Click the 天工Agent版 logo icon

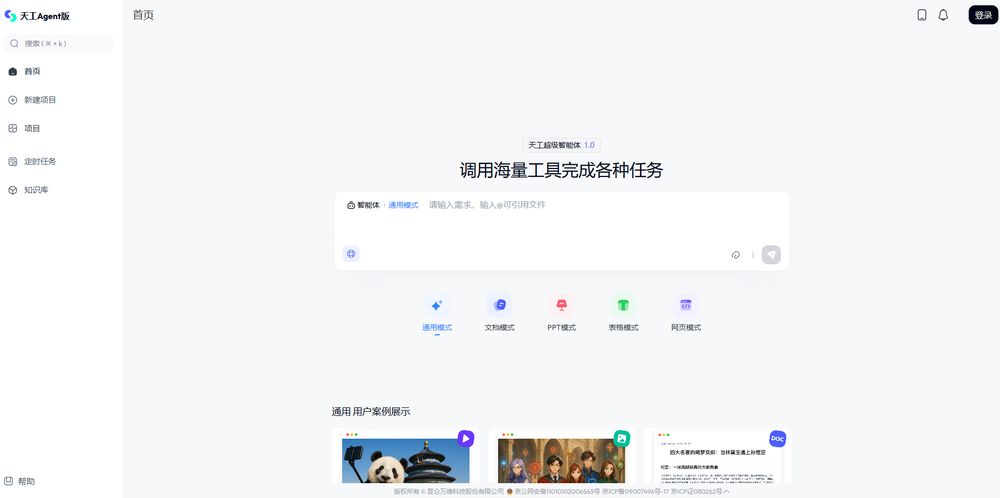(10, 16)
